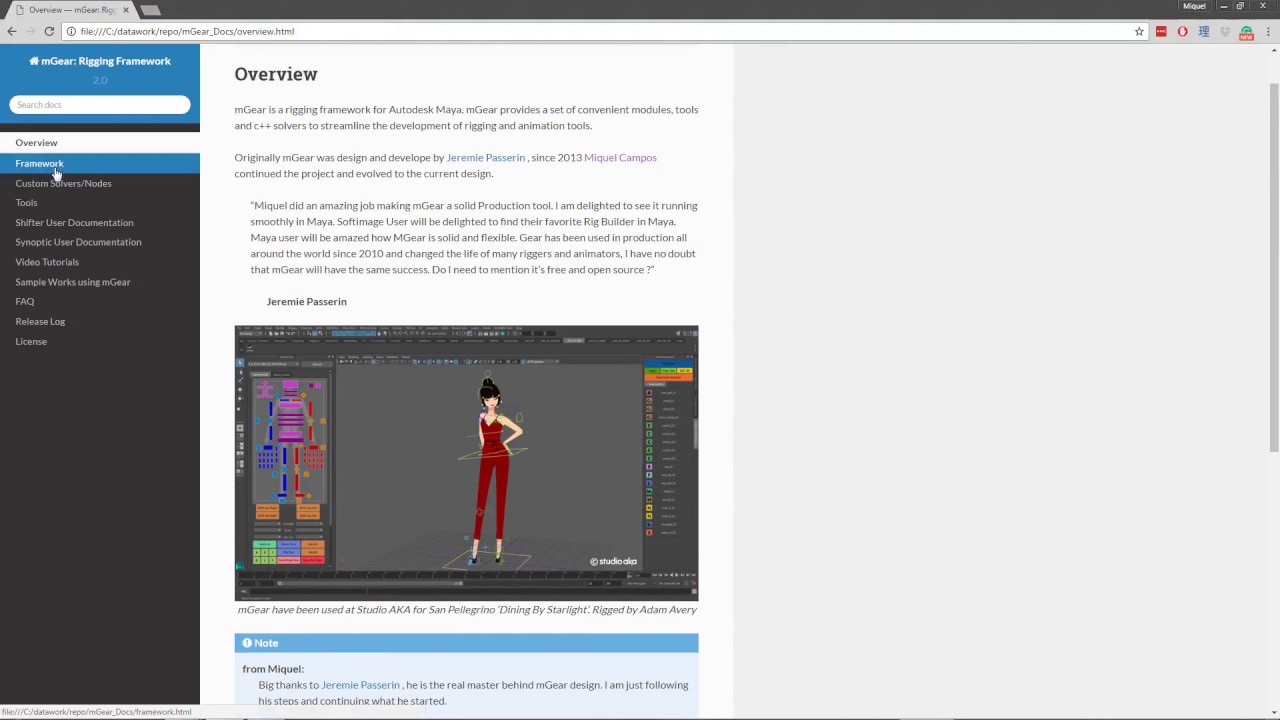Close the Overview mGear browser tab

point(125,10)
